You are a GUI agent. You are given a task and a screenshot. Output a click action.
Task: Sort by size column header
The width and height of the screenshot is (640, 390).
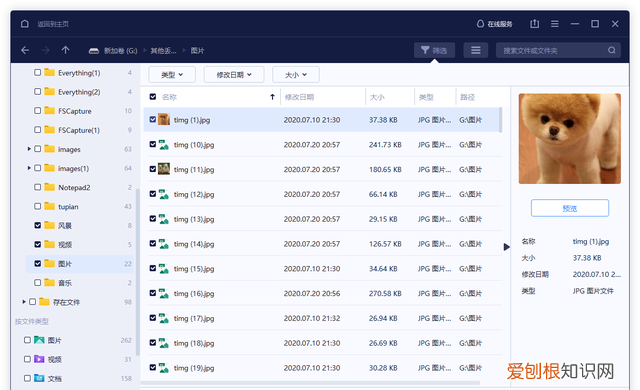[x=377, y=97]
